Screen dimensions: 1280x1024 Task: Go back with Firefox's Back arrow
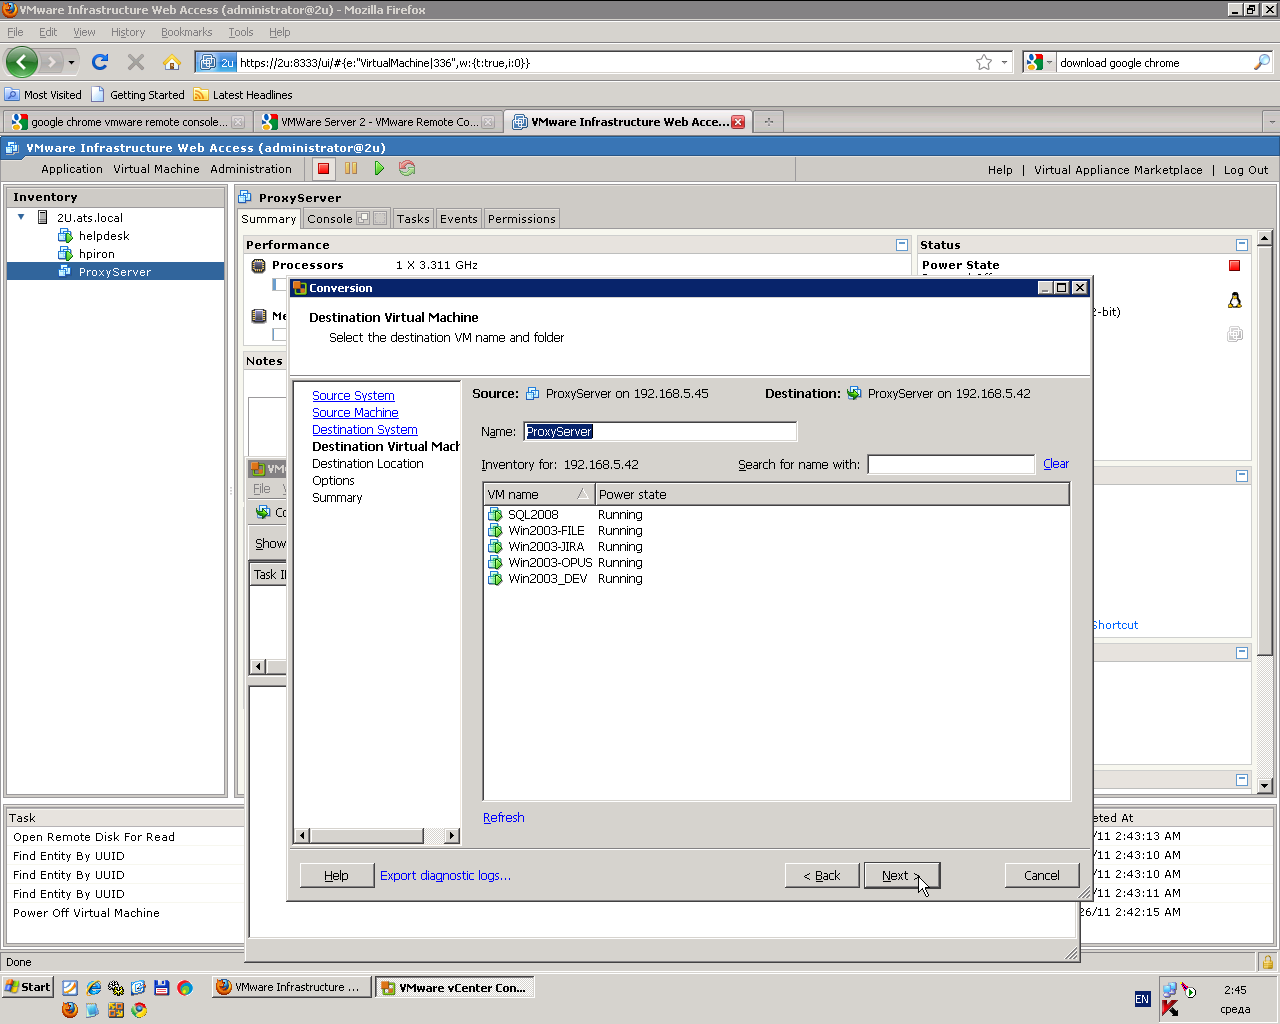tap(22, 62)
